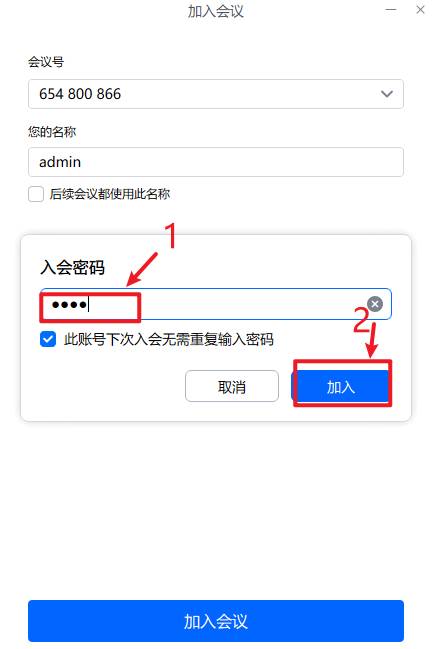
Task: Focus the 入会密码 password field
Action: 216,304
